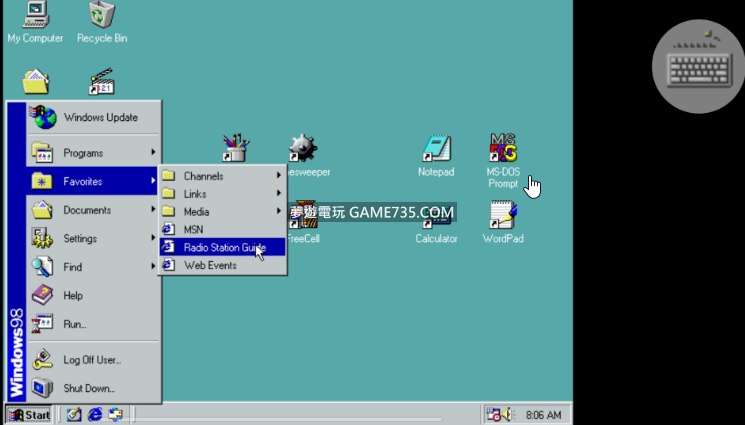Select the clapperboard shortcut icon below Recycle Bin
The image size is (745, 425).
click(102, 81)
